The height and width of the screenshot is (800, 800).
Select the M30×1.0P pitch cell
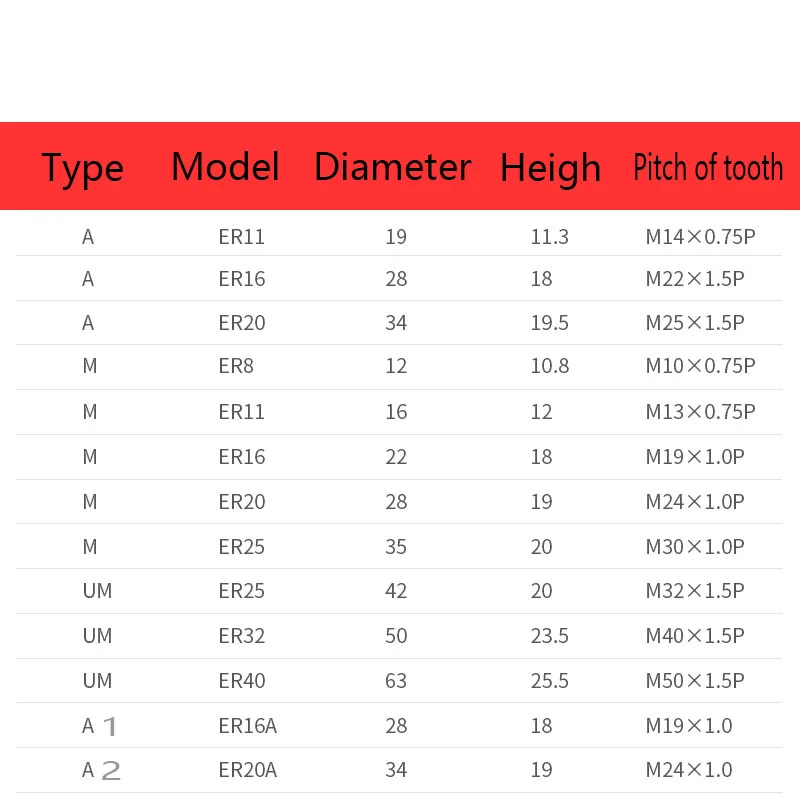pyautogui.click(x=695, y=547)
